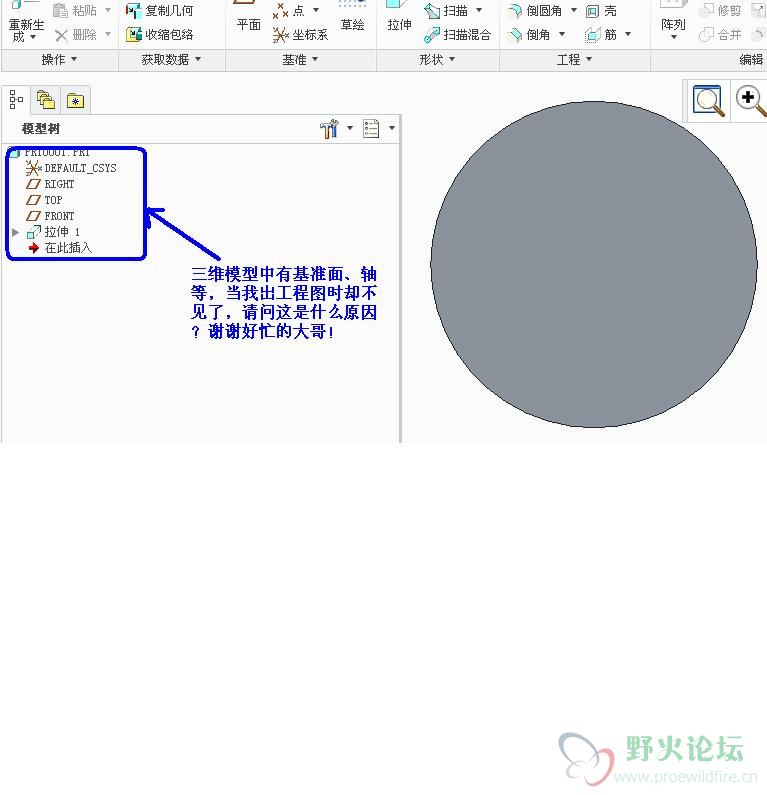
Task: Click 重新生成 (Regenerate) button
Action: pos(25,23)
